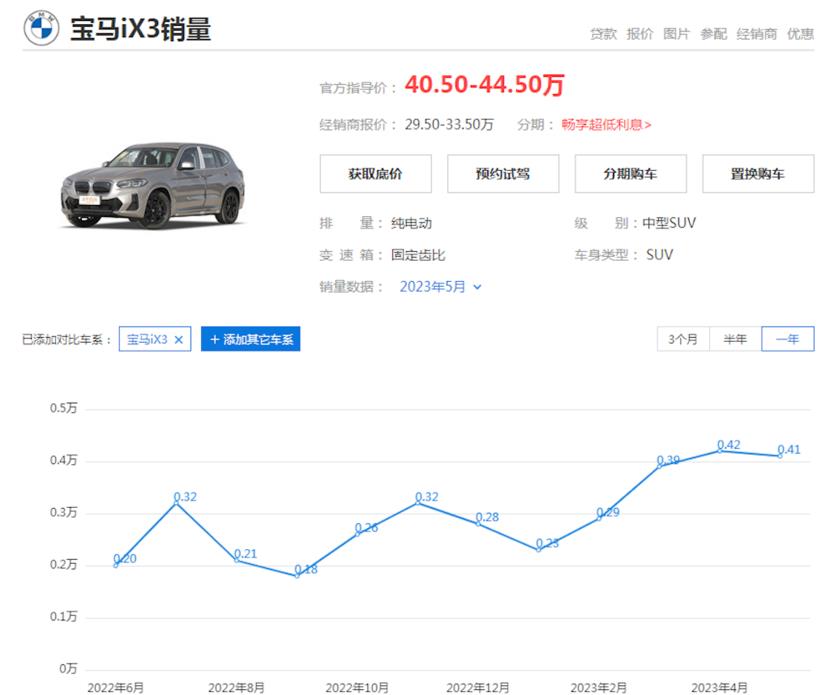This screenshot has width=830, height=695.
Task: Click the 0.26 data point
Action: tap(357, 534)
